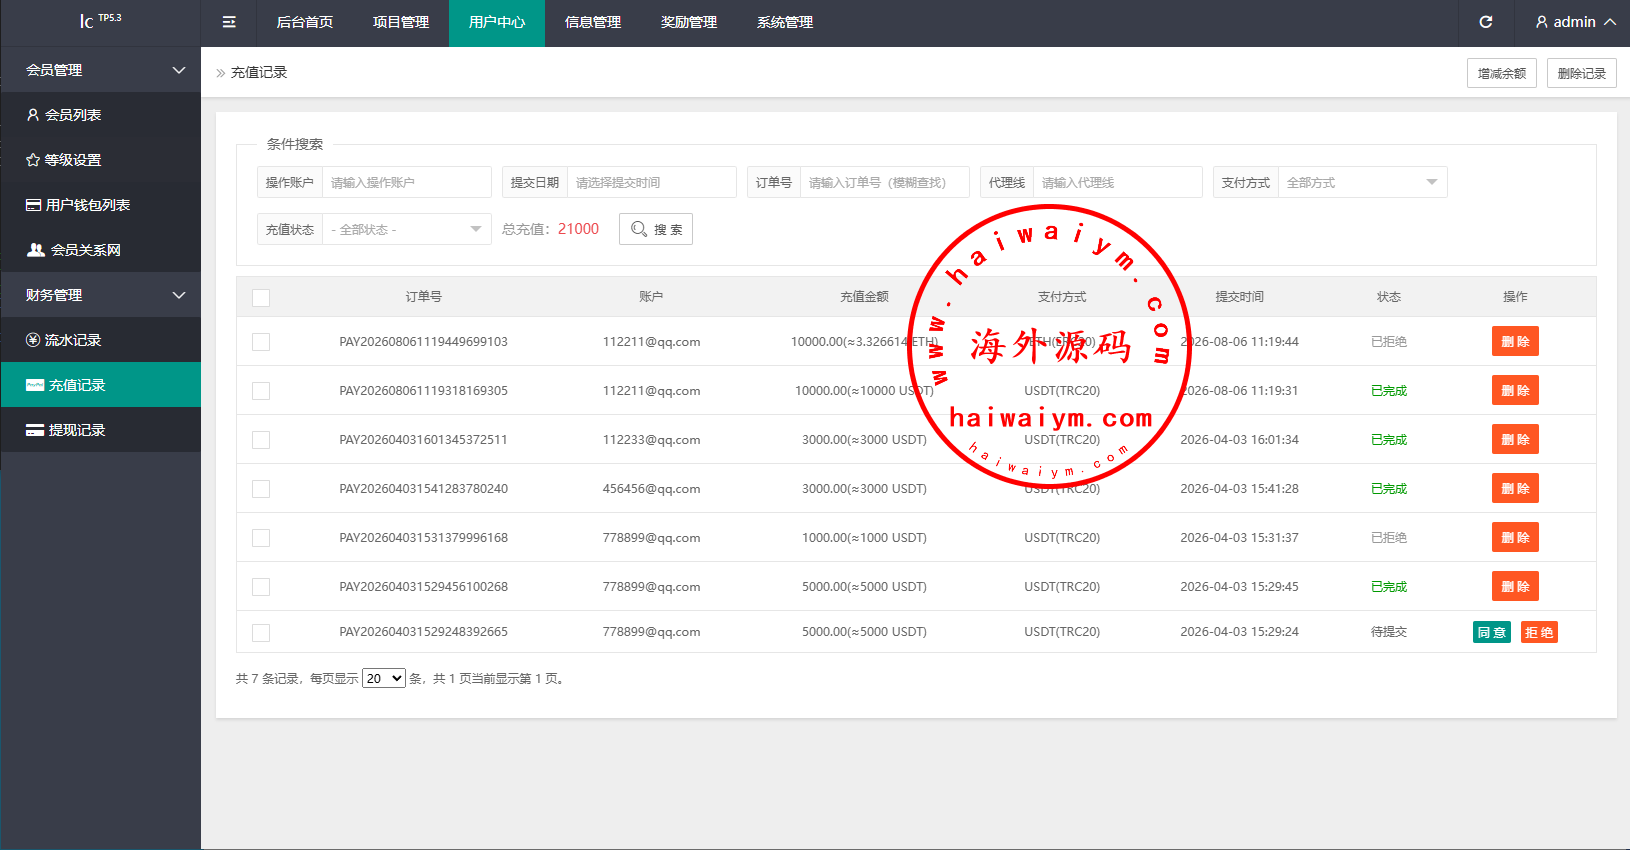1630x850 pixels.
Task: Click the 订单号 column header
Action: pyautogui.click(x=423, y=297)
